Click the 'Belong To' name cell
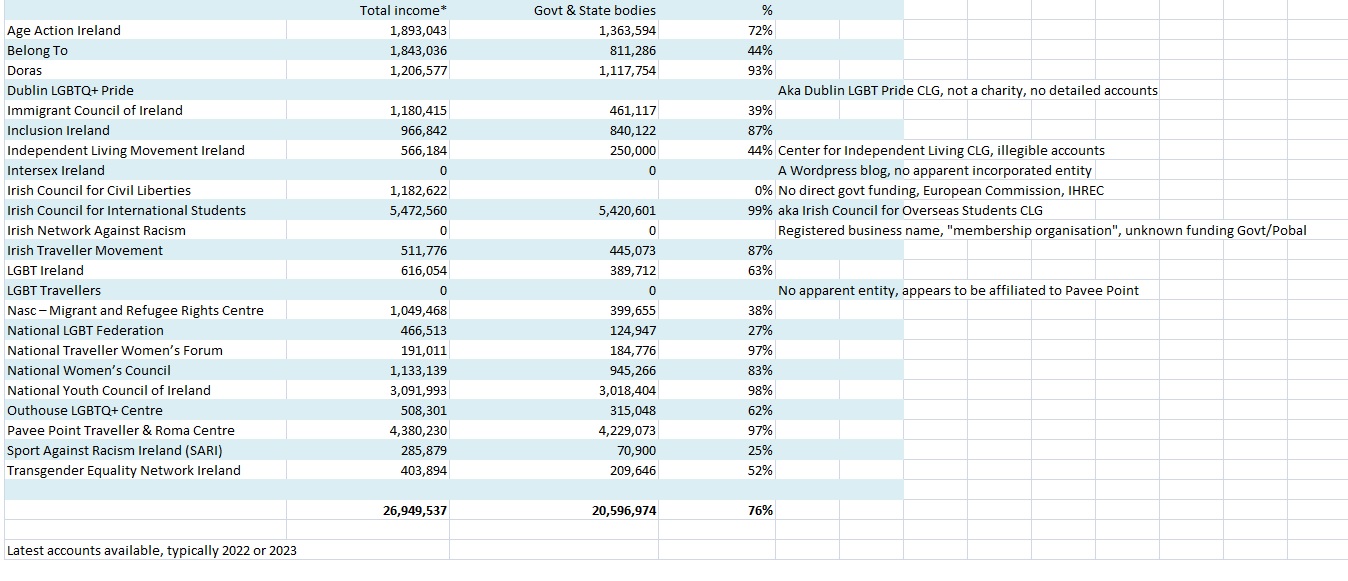This screenshot has width=1348, height=581. point(145,50)
